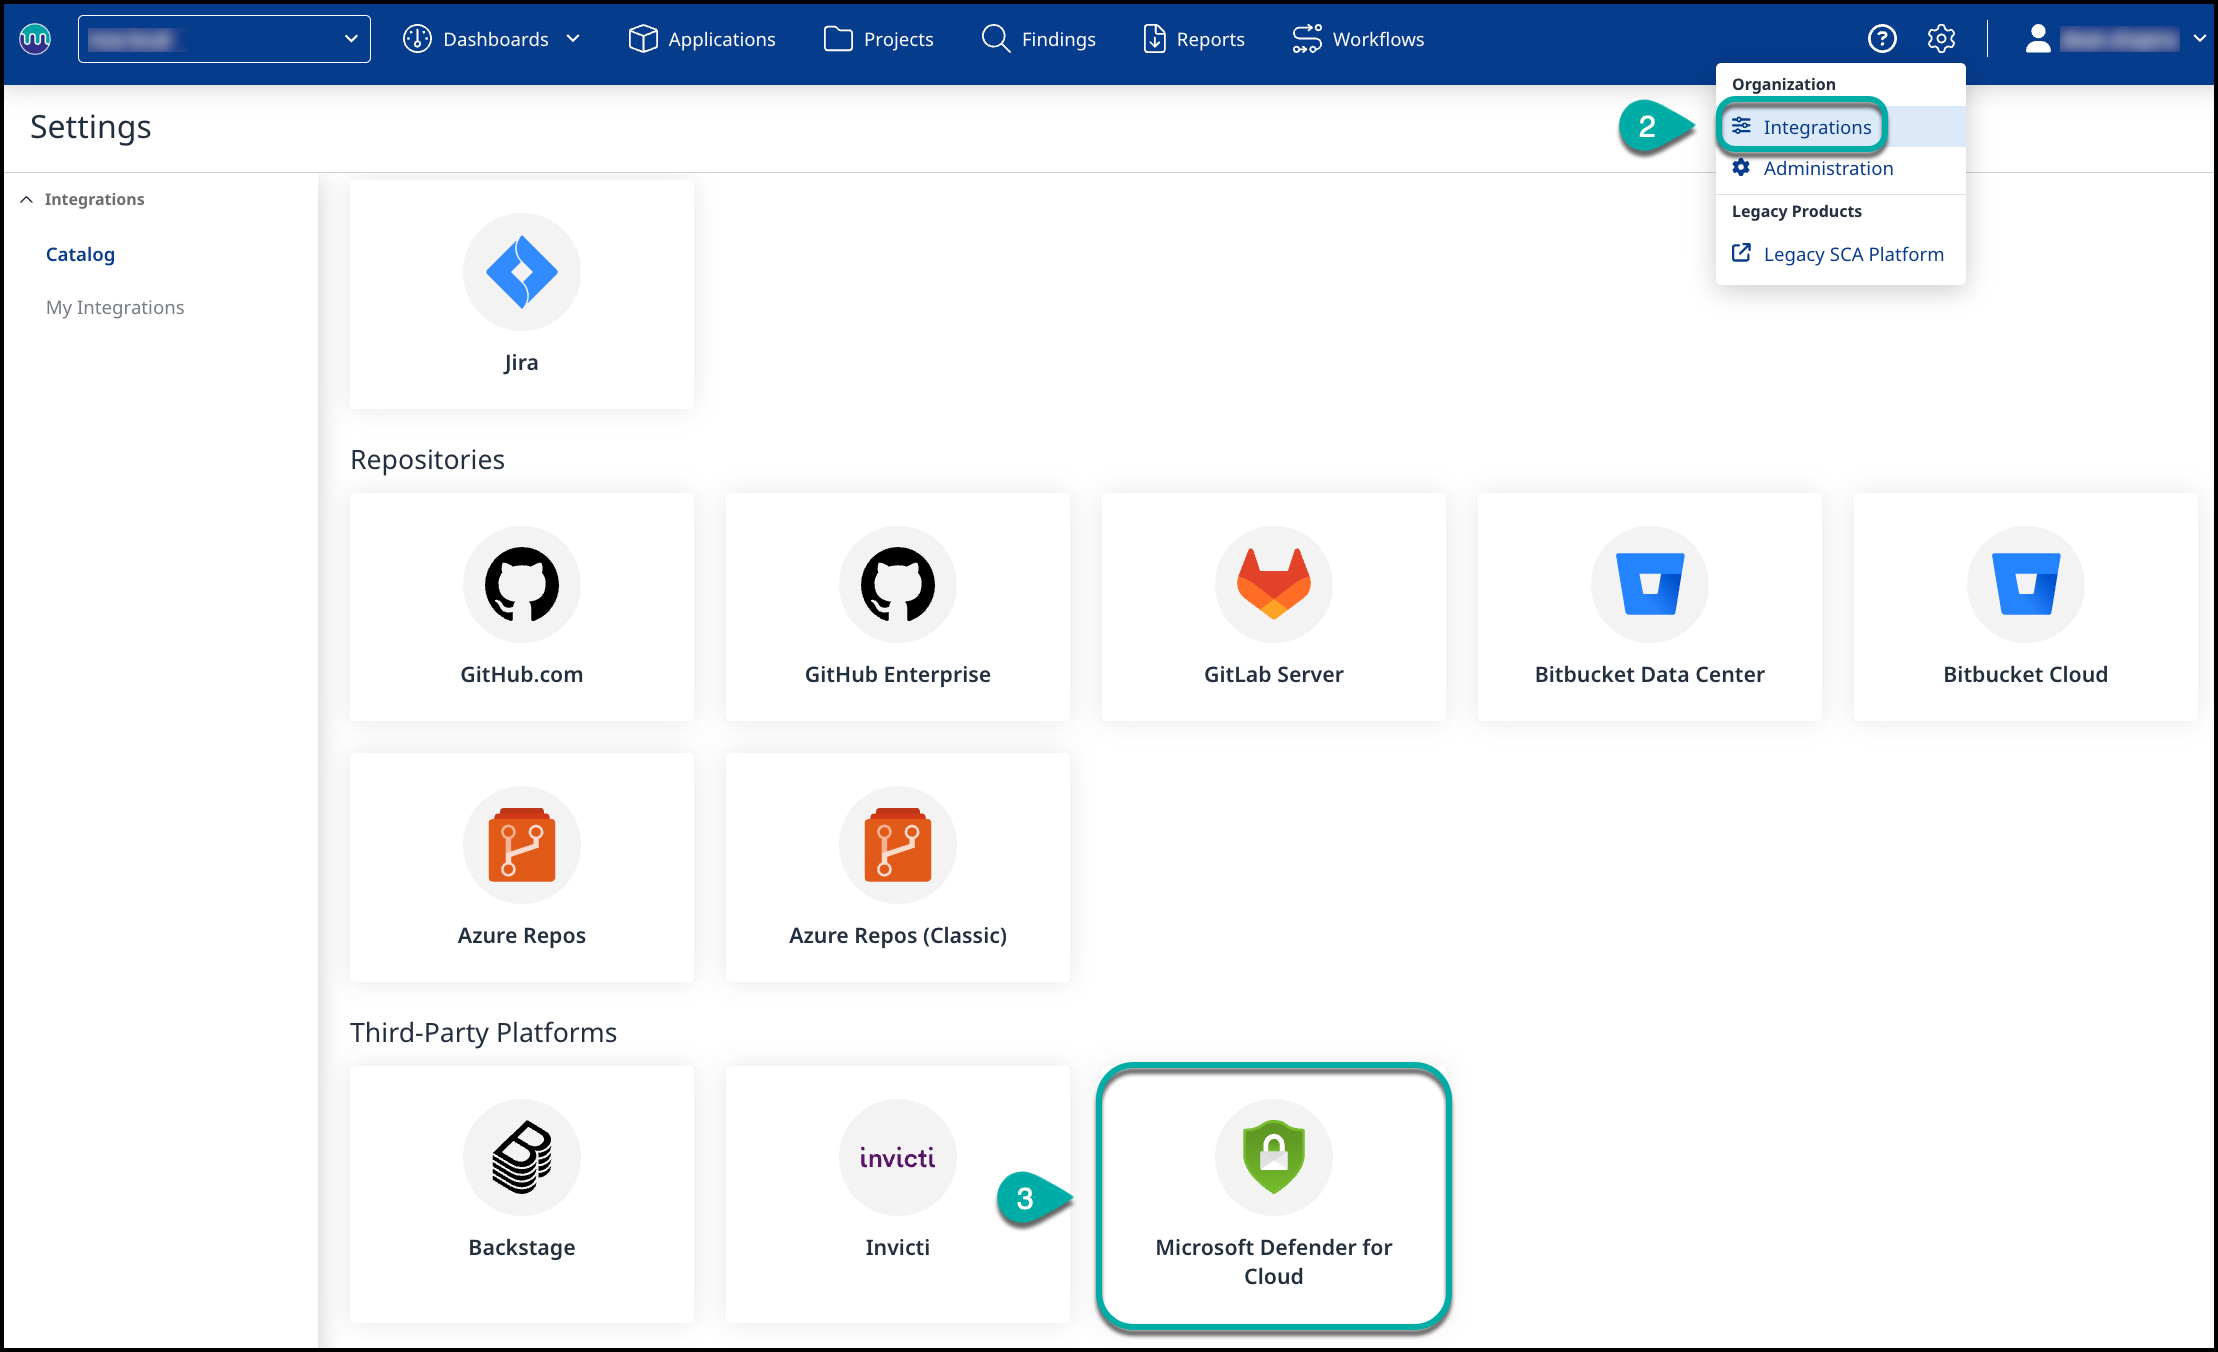The height and width of the screenshot is (1352, 2218).
Task: Open the help question mark icon
Action: click(1881, 39)
